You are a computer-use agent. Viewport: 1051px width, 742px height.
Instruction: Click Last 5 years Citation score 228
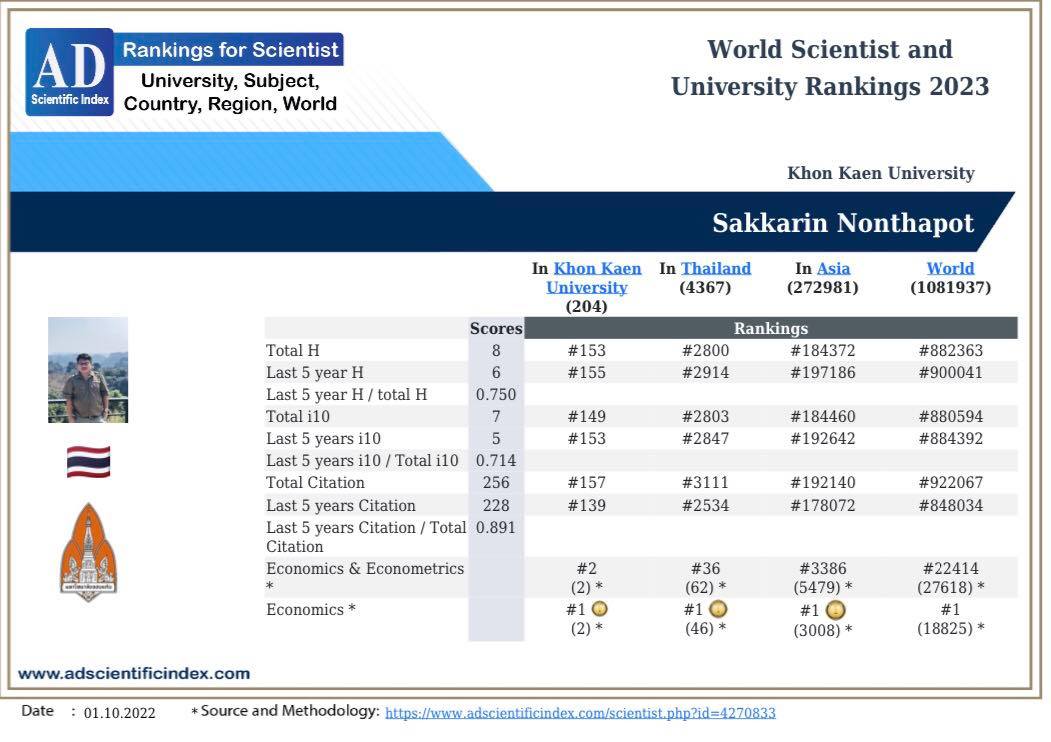tap(496, 505)
